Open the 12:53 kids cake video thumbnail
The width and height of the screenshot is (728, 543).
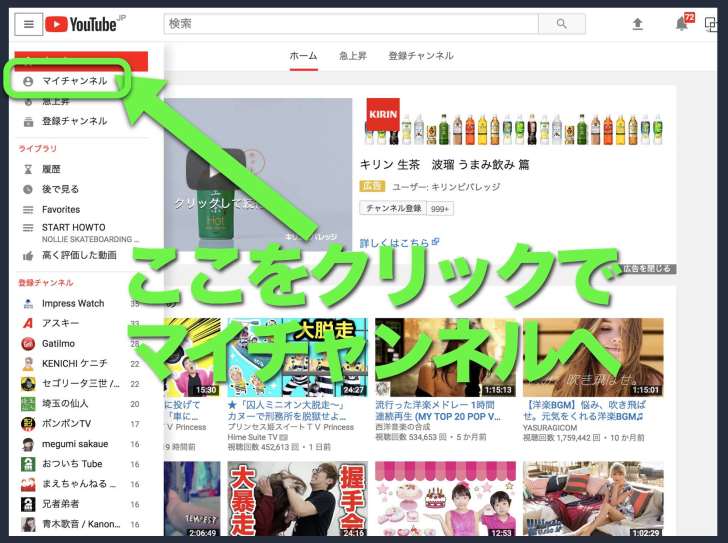[x=445, y=499]
